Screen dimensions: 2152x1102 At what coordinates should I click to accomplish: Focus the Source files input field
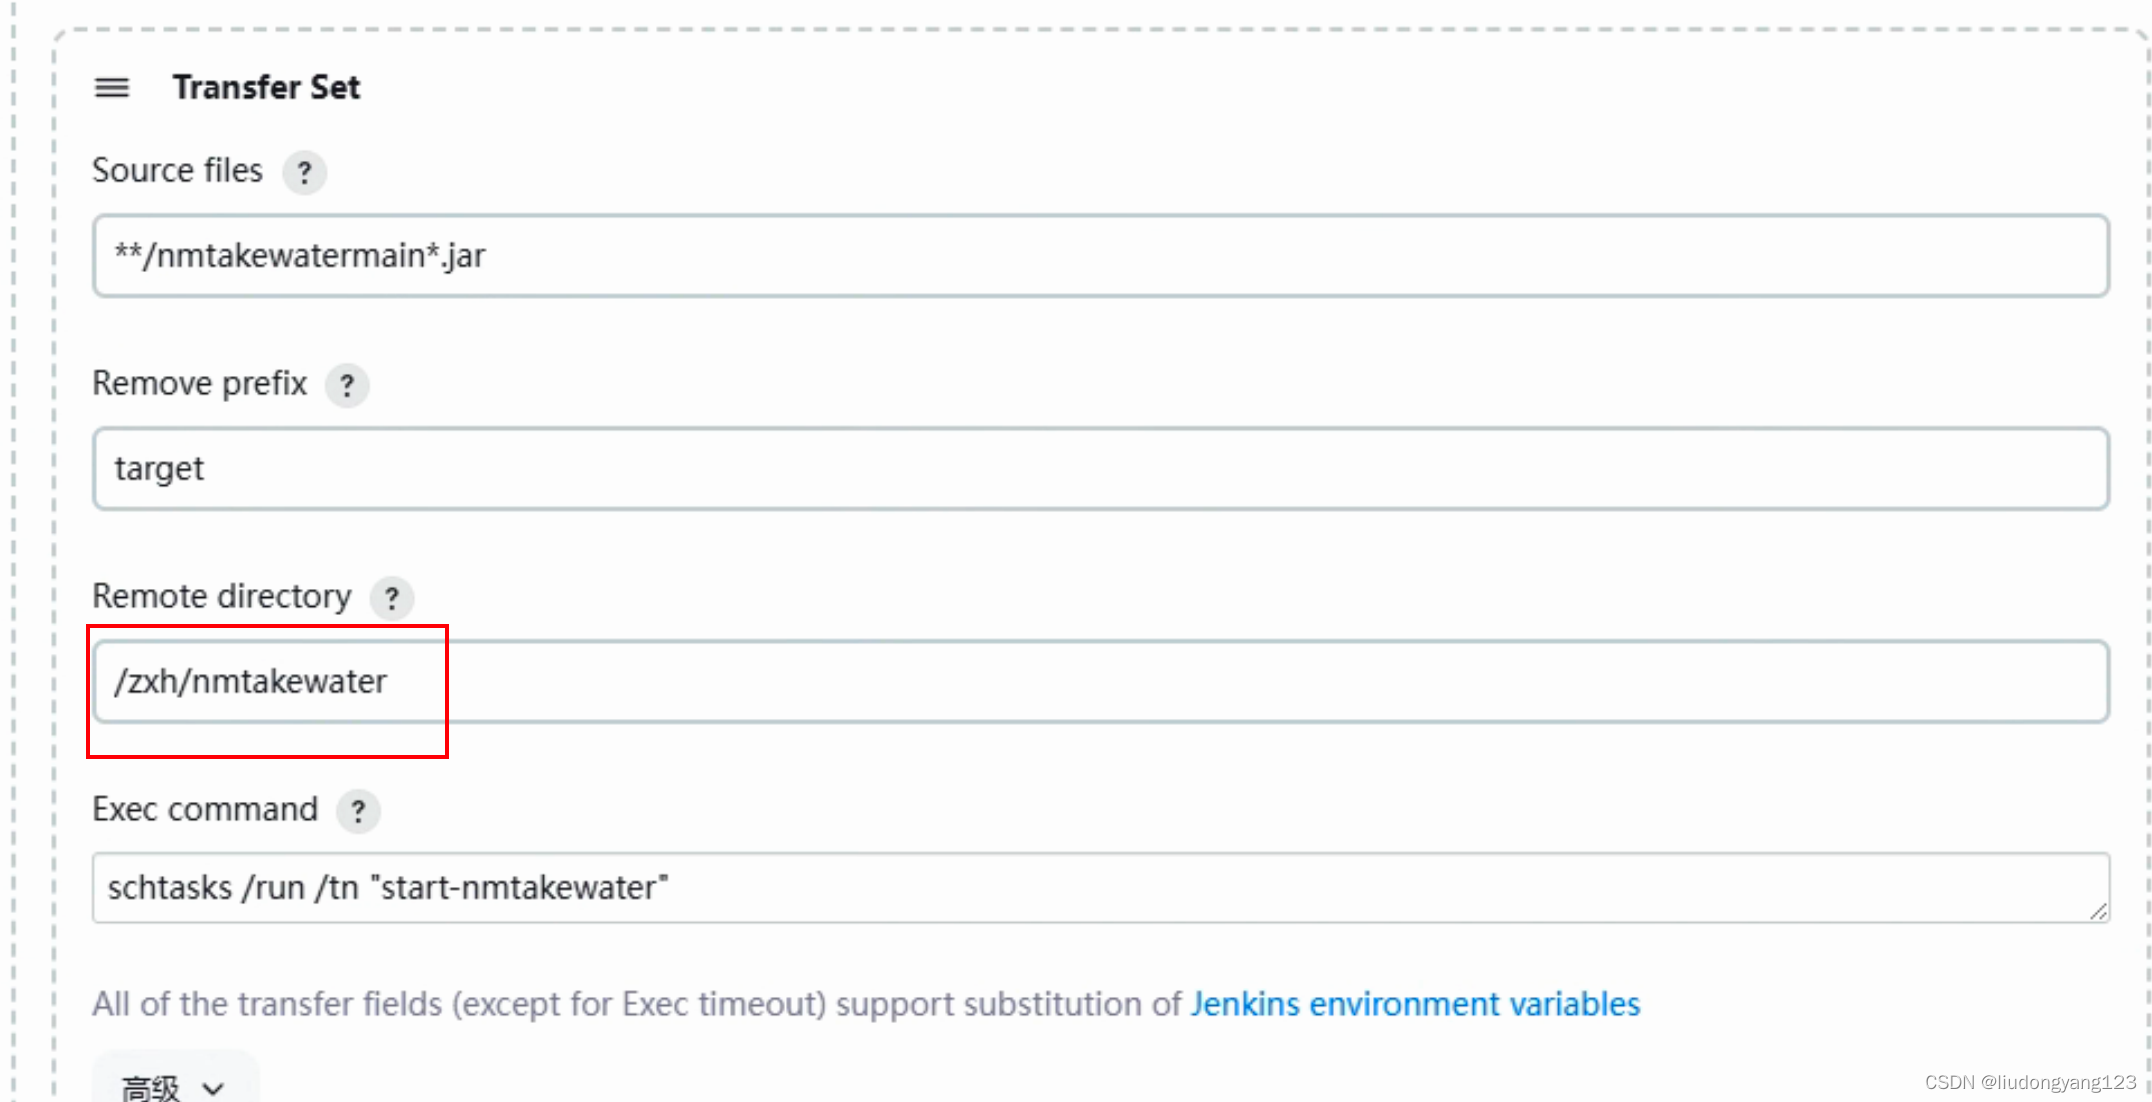[1101, 256]
